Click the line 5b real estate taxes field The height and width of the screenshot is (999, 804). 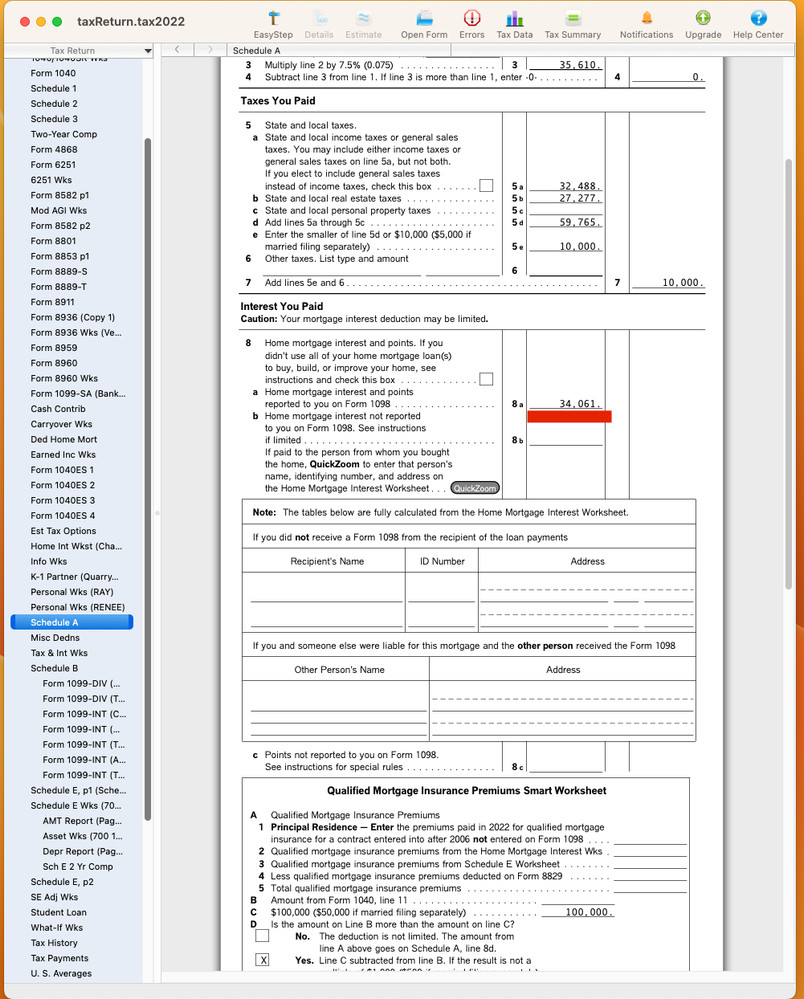pyautogui.click(x=566, y=198)
